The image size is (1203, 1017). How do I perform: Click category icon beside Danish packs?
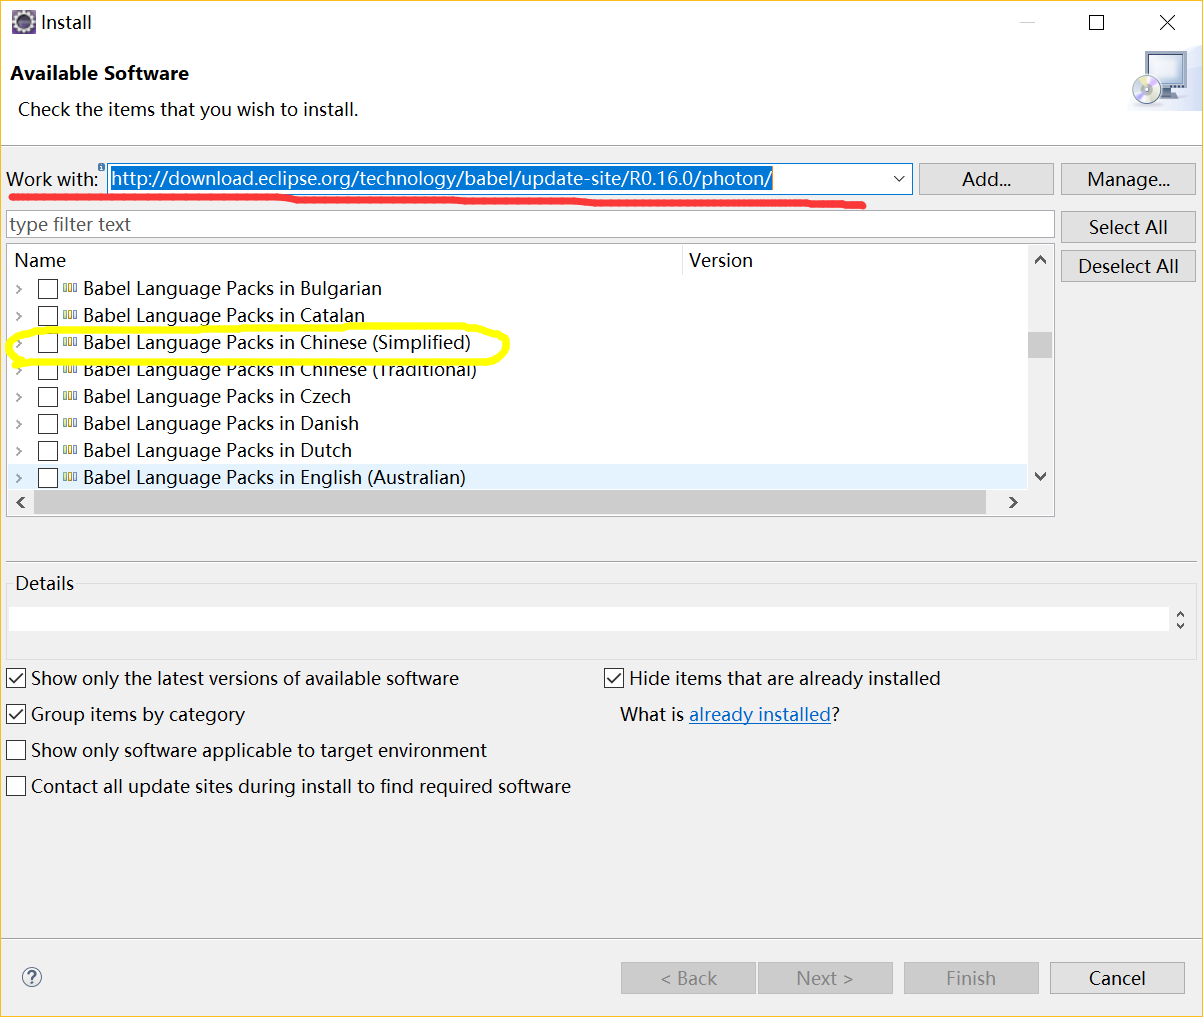(x=70, y=423)
